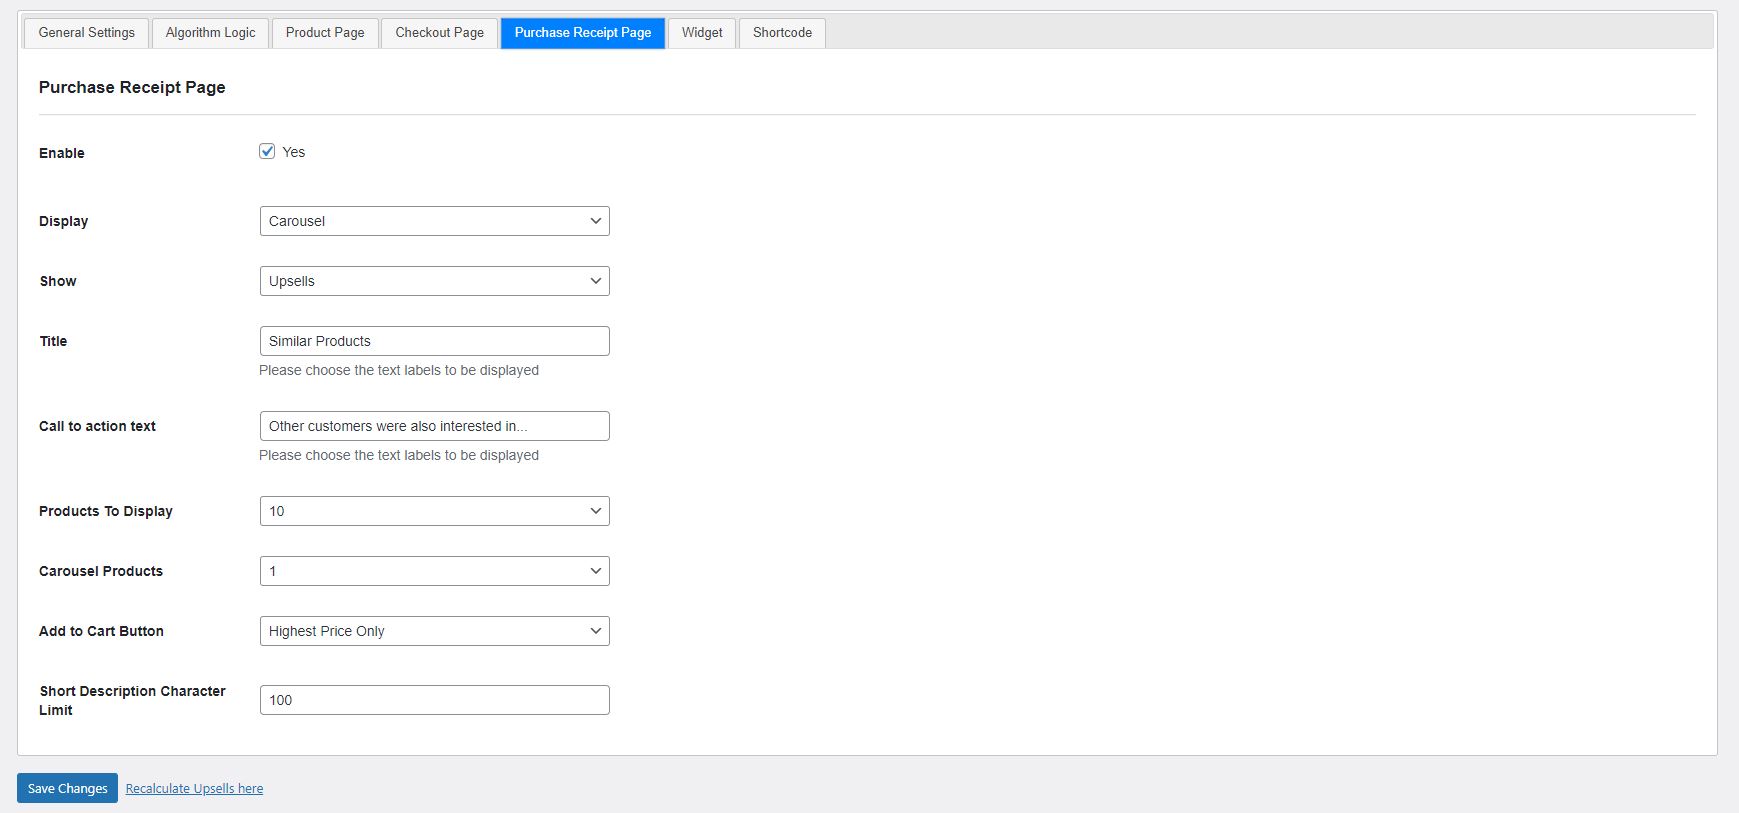This screenshot has width=1739, height=813.
Task: Click the Yes label beside Enable
Action: click(x=294, y=152)
